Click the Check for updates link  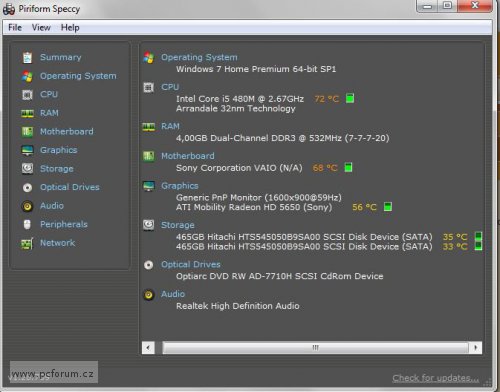435,378
